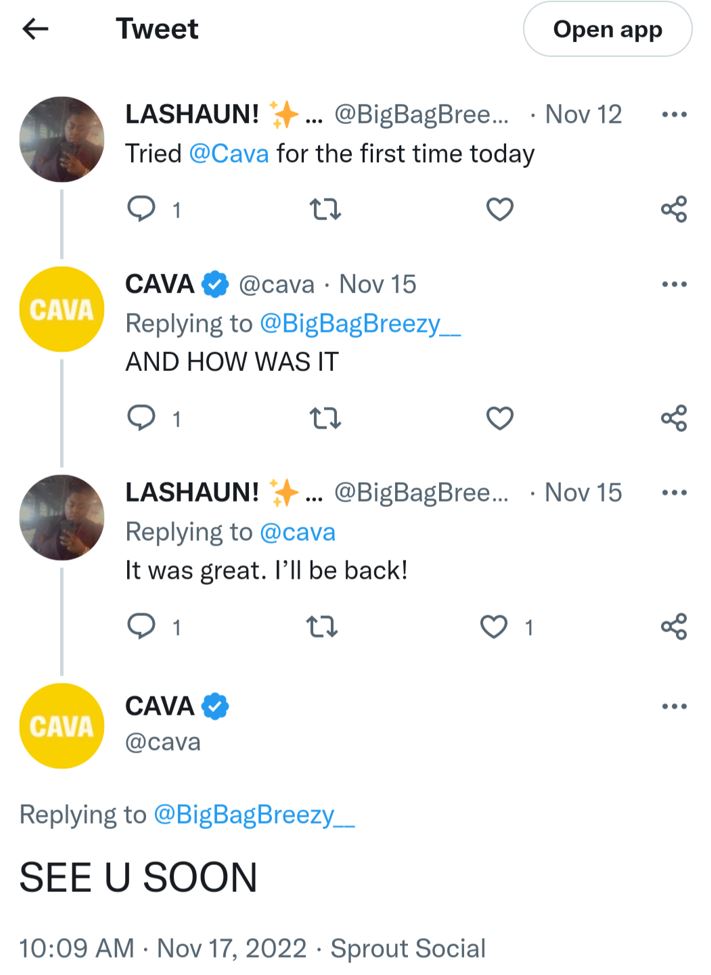Screen dimensions: 711x975
Task: Like the 'It was great. I'll be back!' tweet
Action: [494, 627]
